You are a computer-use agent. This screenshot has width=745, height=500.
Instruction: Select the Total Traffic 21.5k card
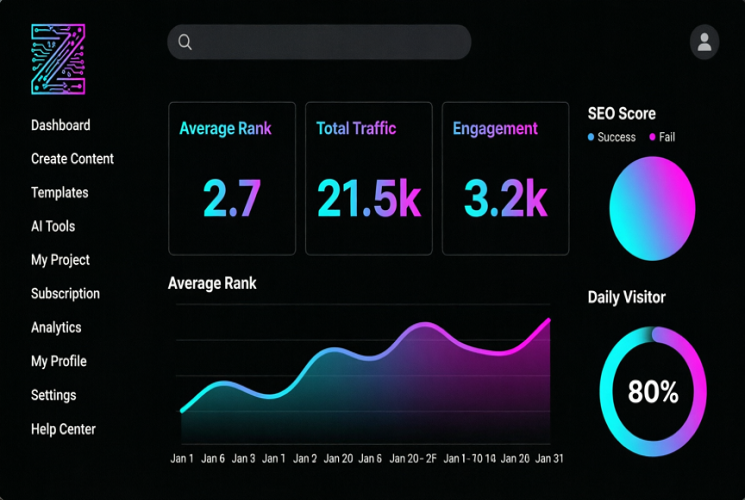369,179
